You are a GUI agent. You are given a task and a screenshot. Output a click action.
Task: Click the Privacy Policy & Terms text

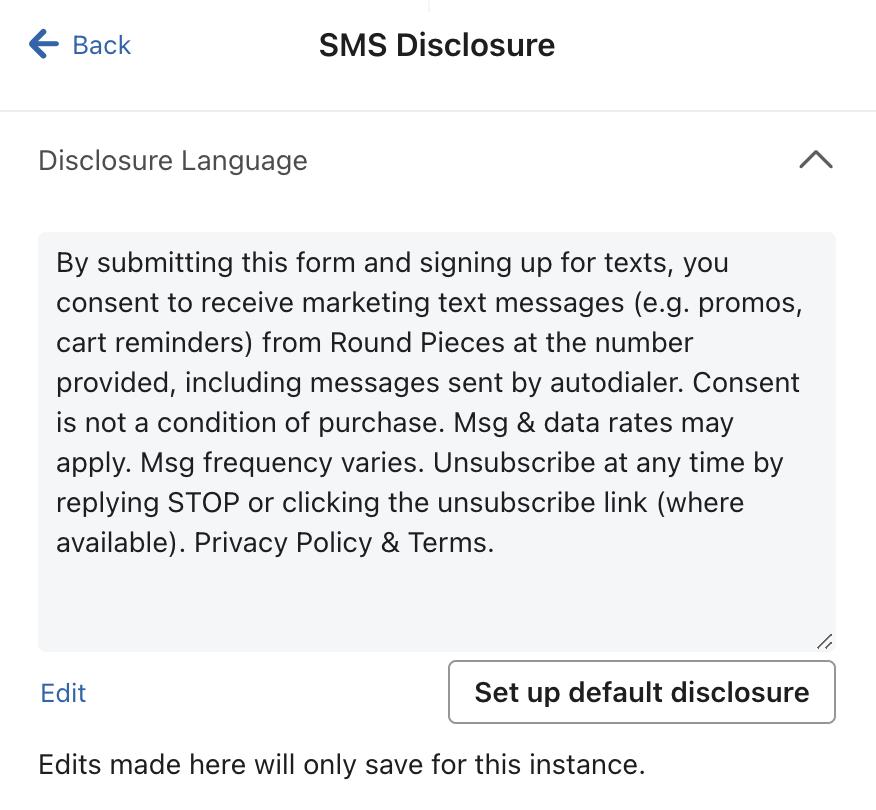(x=343, y=543)
